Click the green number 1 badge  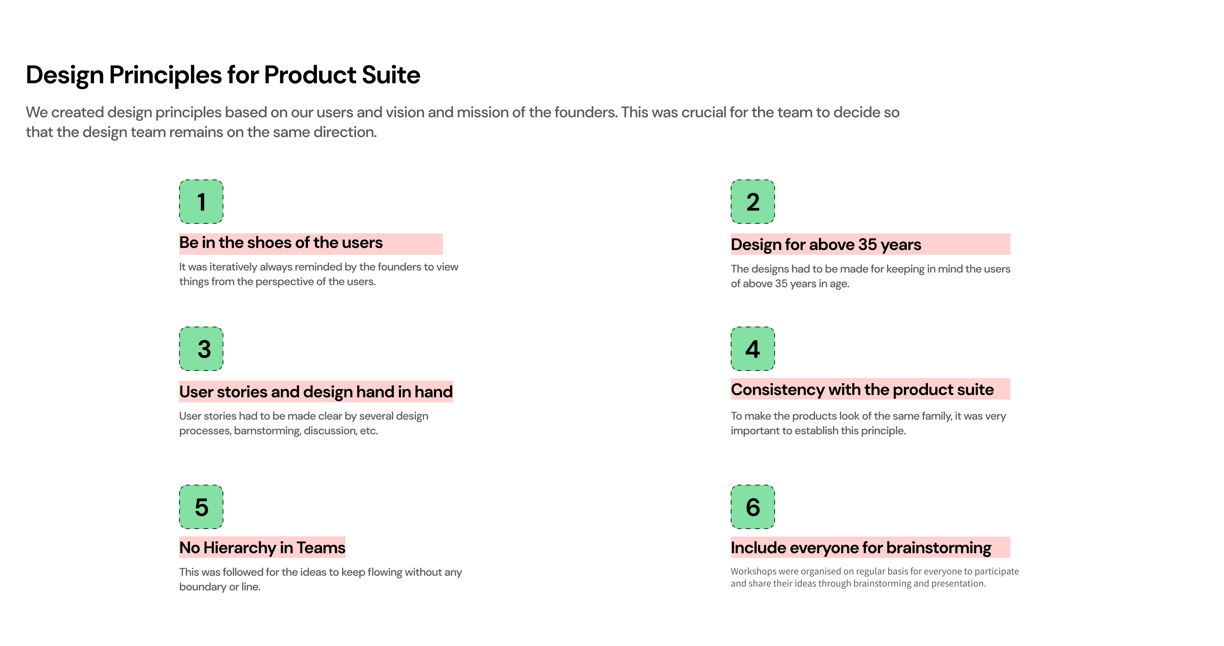(201, 202)
